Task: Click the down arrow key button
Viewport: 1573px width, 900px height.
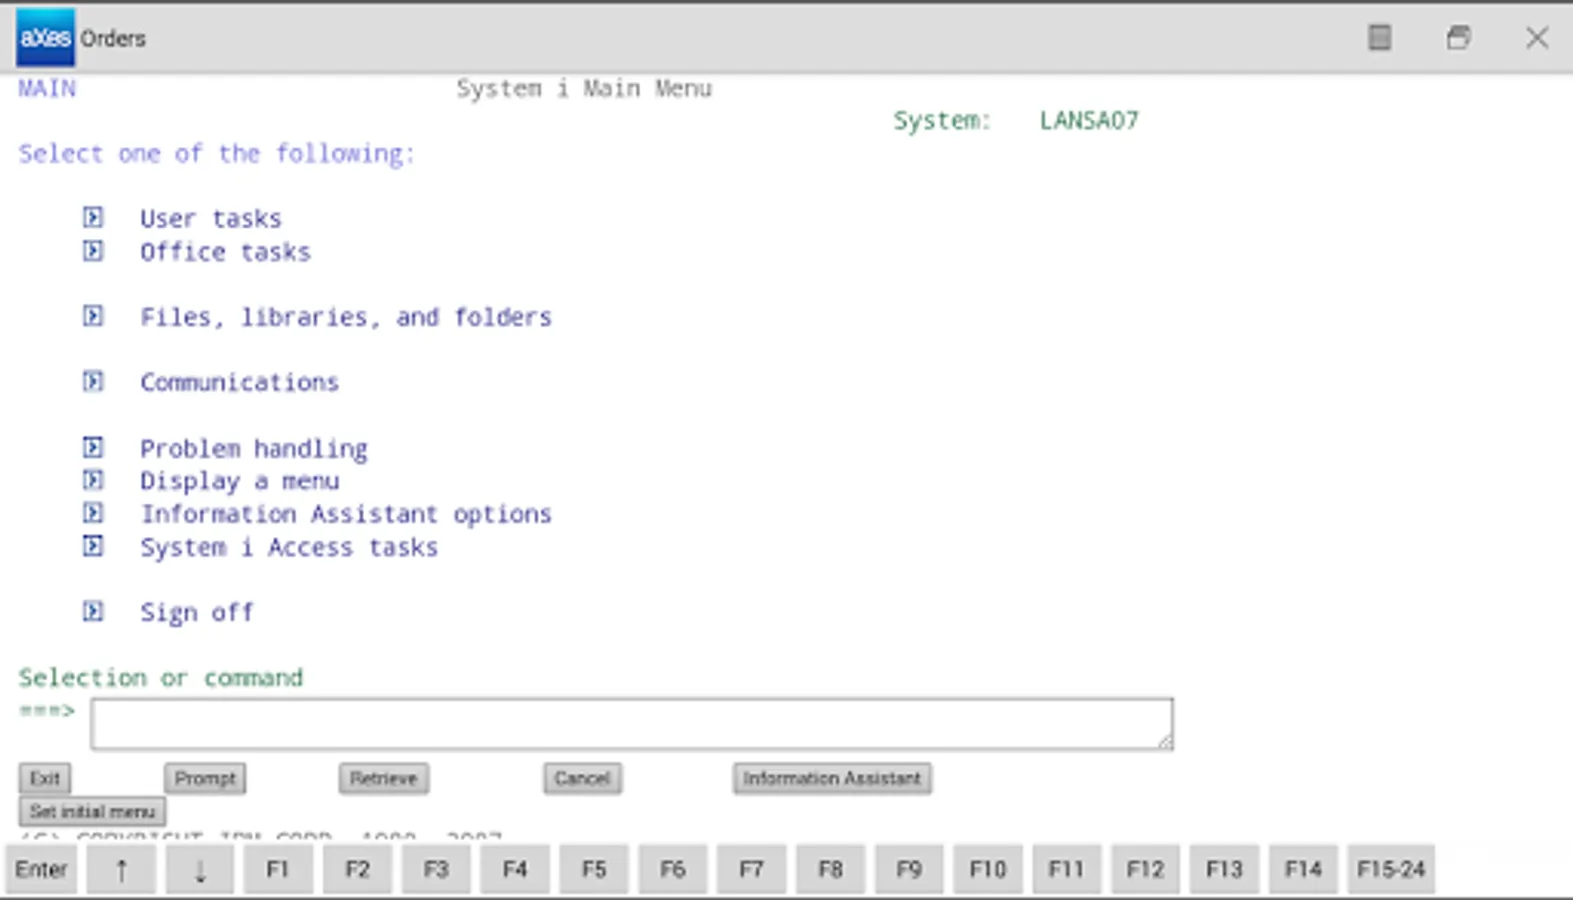Action: [x=200, y=869]
